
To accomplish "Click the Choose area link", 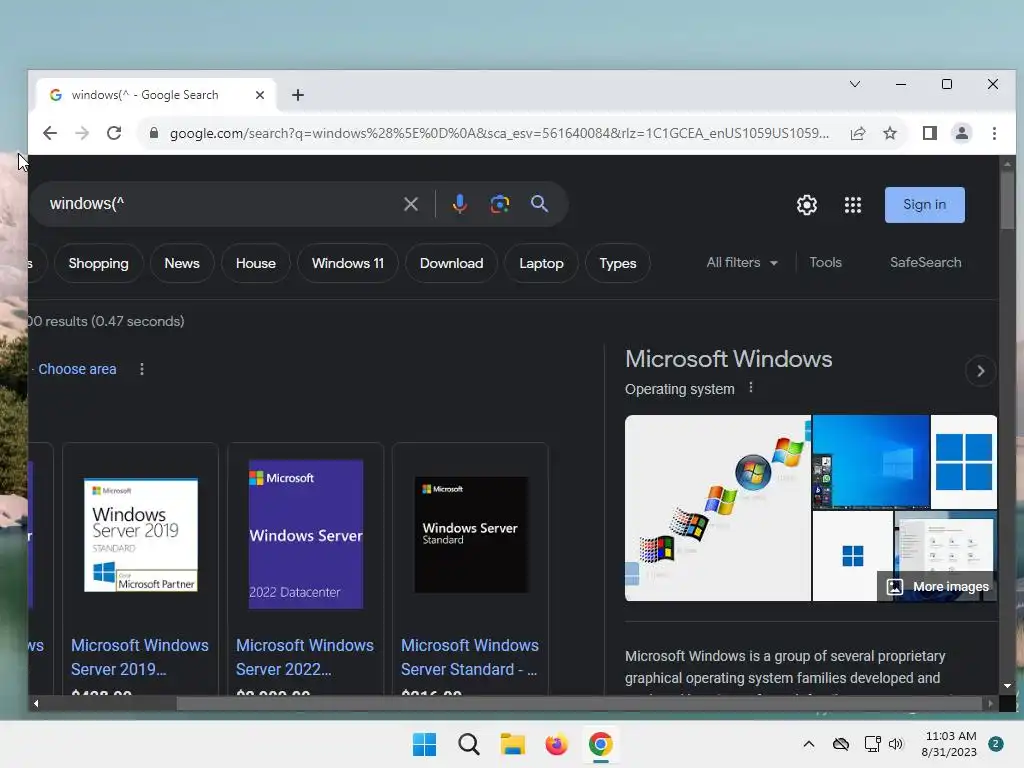I will (x=77, y=370).
